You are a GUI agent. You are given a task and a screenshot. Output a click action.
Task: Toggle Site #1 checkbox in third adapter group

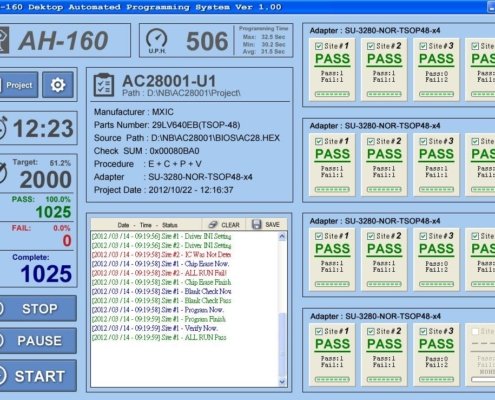pos(319,236)
